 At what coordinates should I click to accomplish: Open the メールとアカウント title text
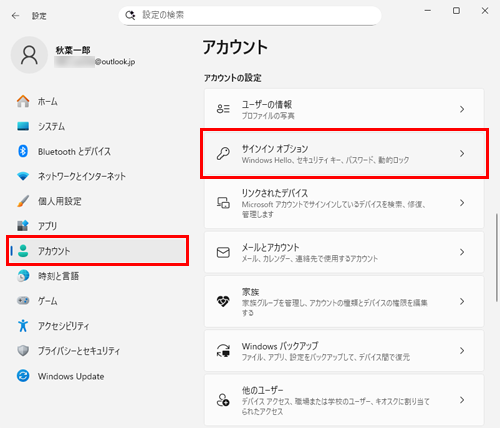coord(270,247)
